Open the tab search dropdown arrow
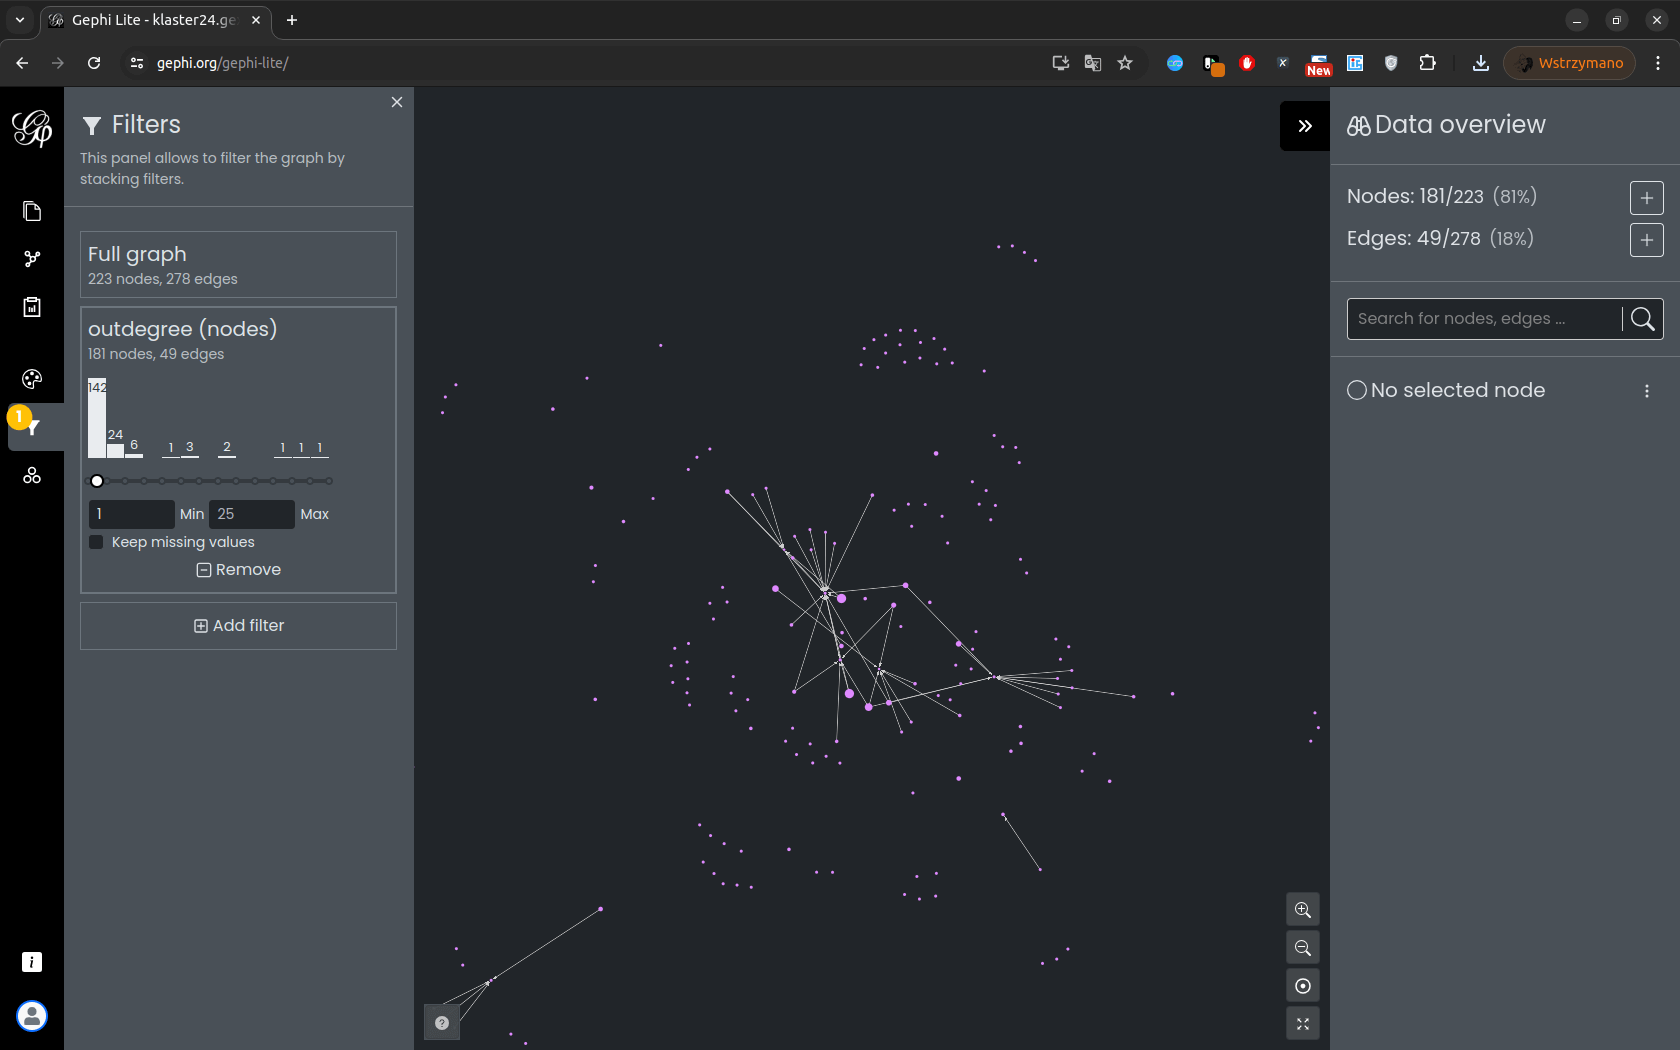 click(20, 20)
